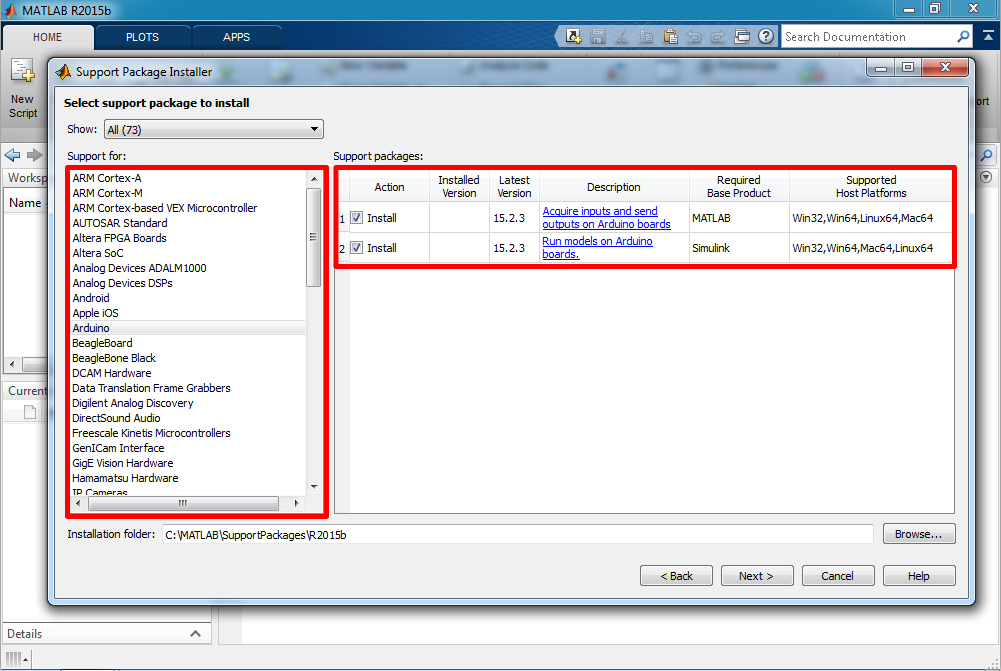Viewport: 1001px width, 671px height.
Task: Click the Copy icon in quick access toolbar
Action: point(646,36)
